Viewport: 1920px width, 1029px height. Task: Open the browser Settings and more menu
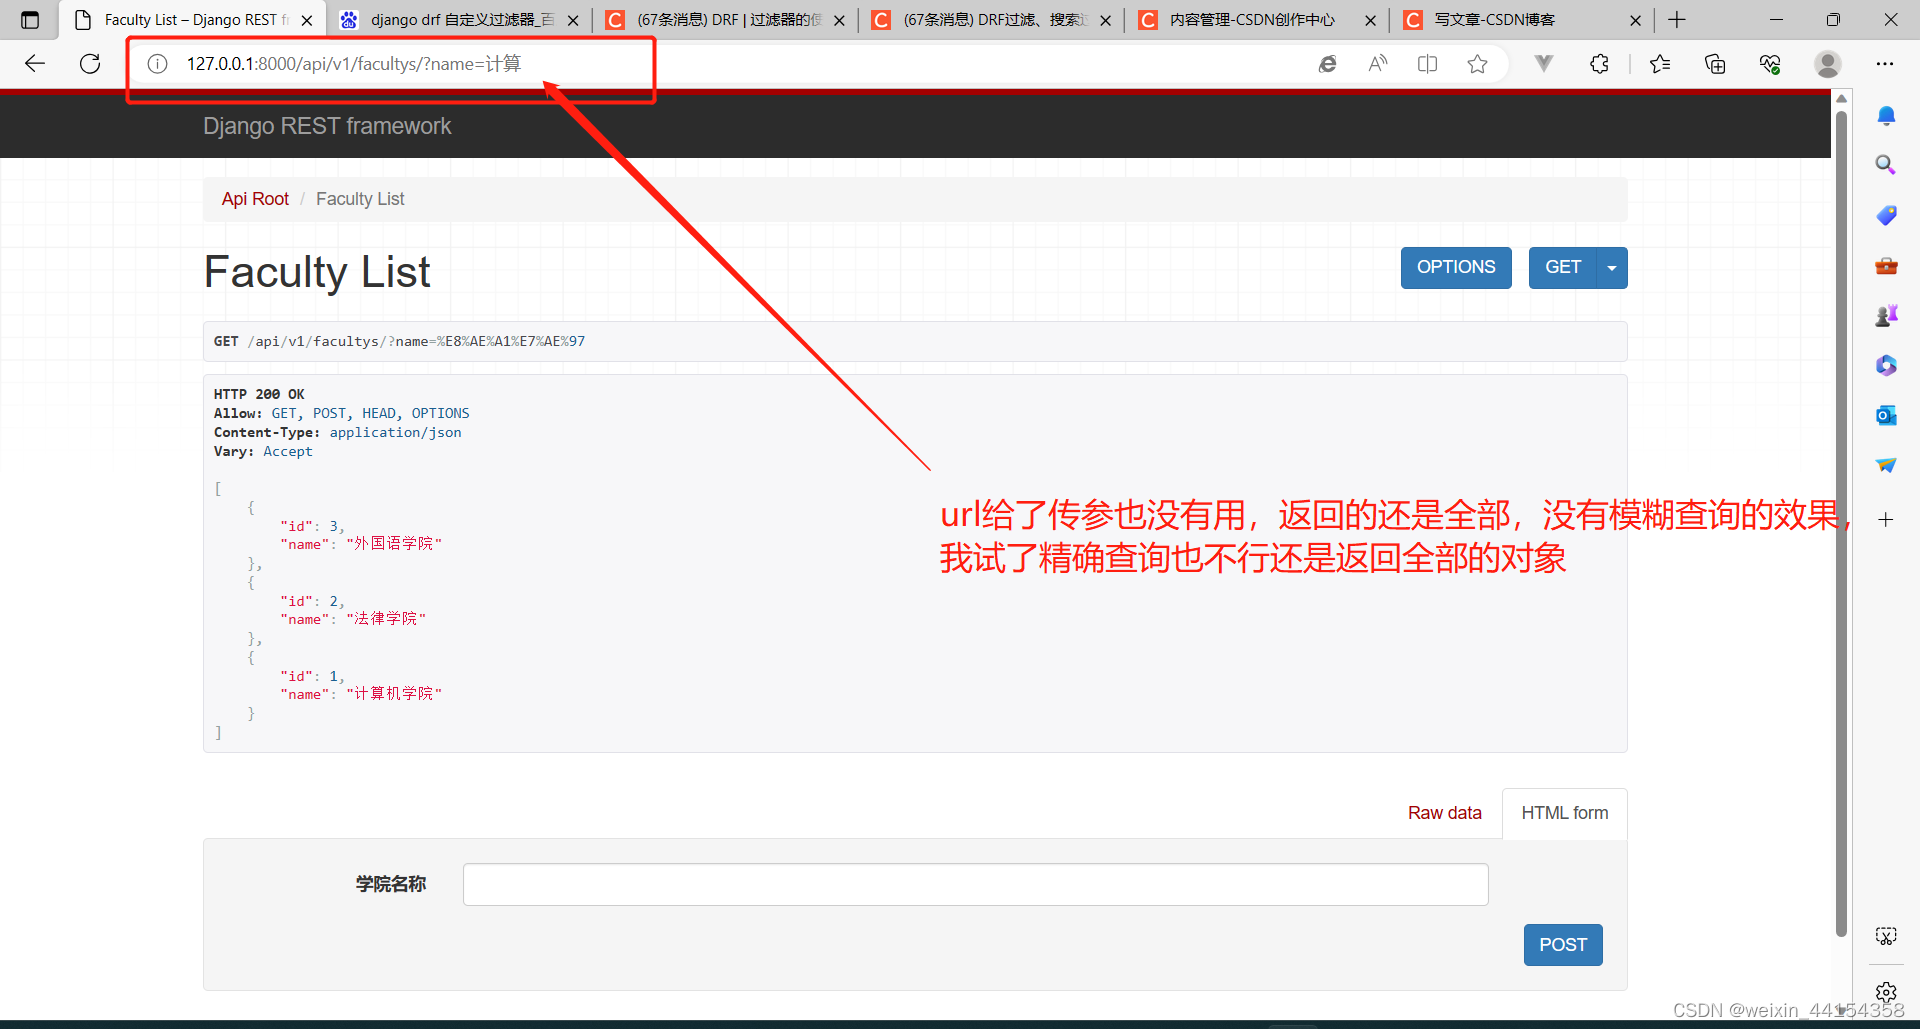(x=1885, y=64)
